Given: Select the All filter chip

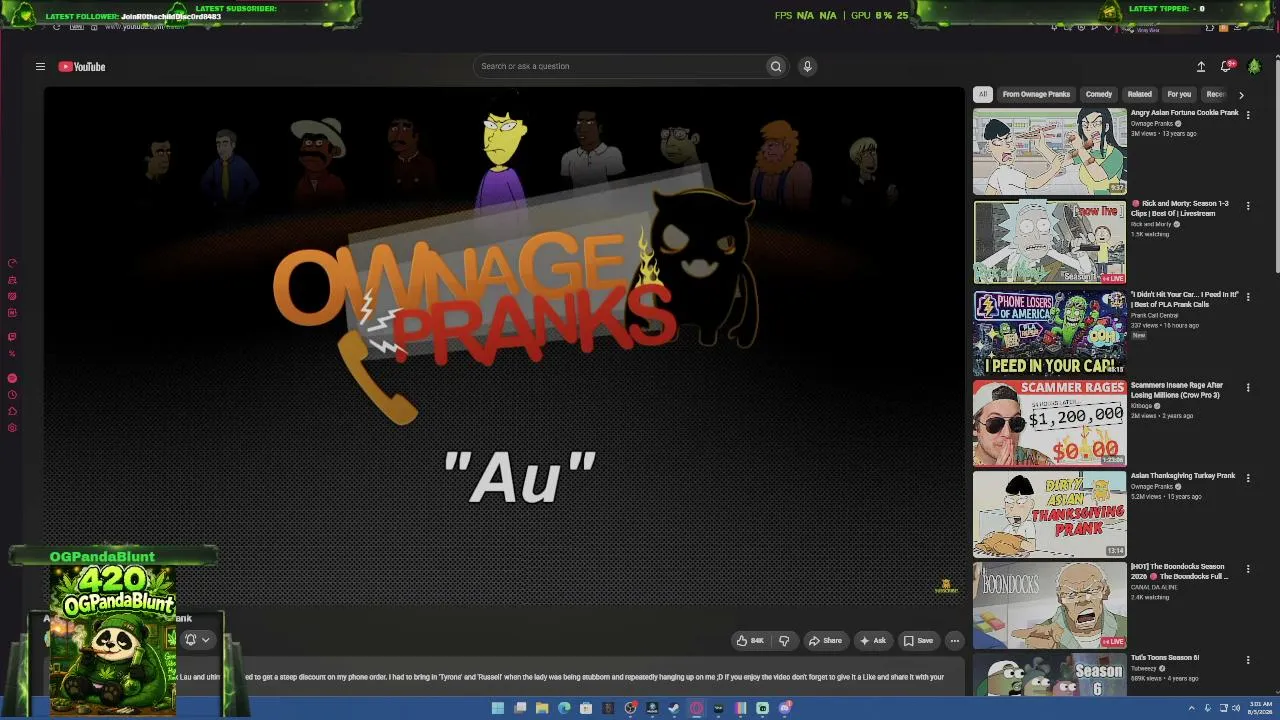Looking at the screenshot, I should pyautogui.click(x=983, y=95).
